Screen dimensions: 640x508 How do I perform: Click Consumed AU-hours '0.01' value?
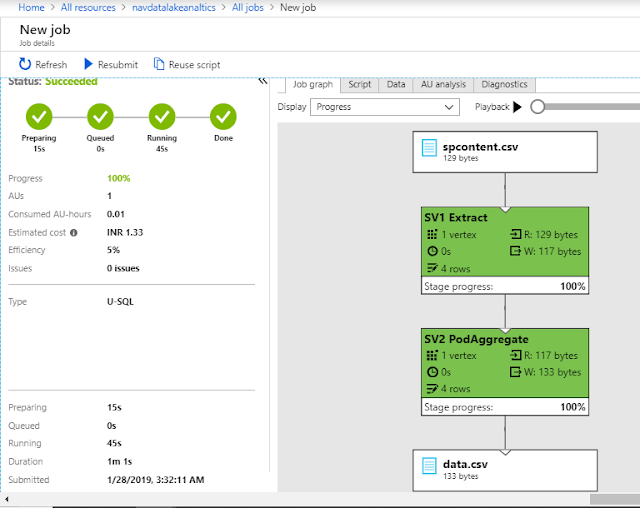116,214
